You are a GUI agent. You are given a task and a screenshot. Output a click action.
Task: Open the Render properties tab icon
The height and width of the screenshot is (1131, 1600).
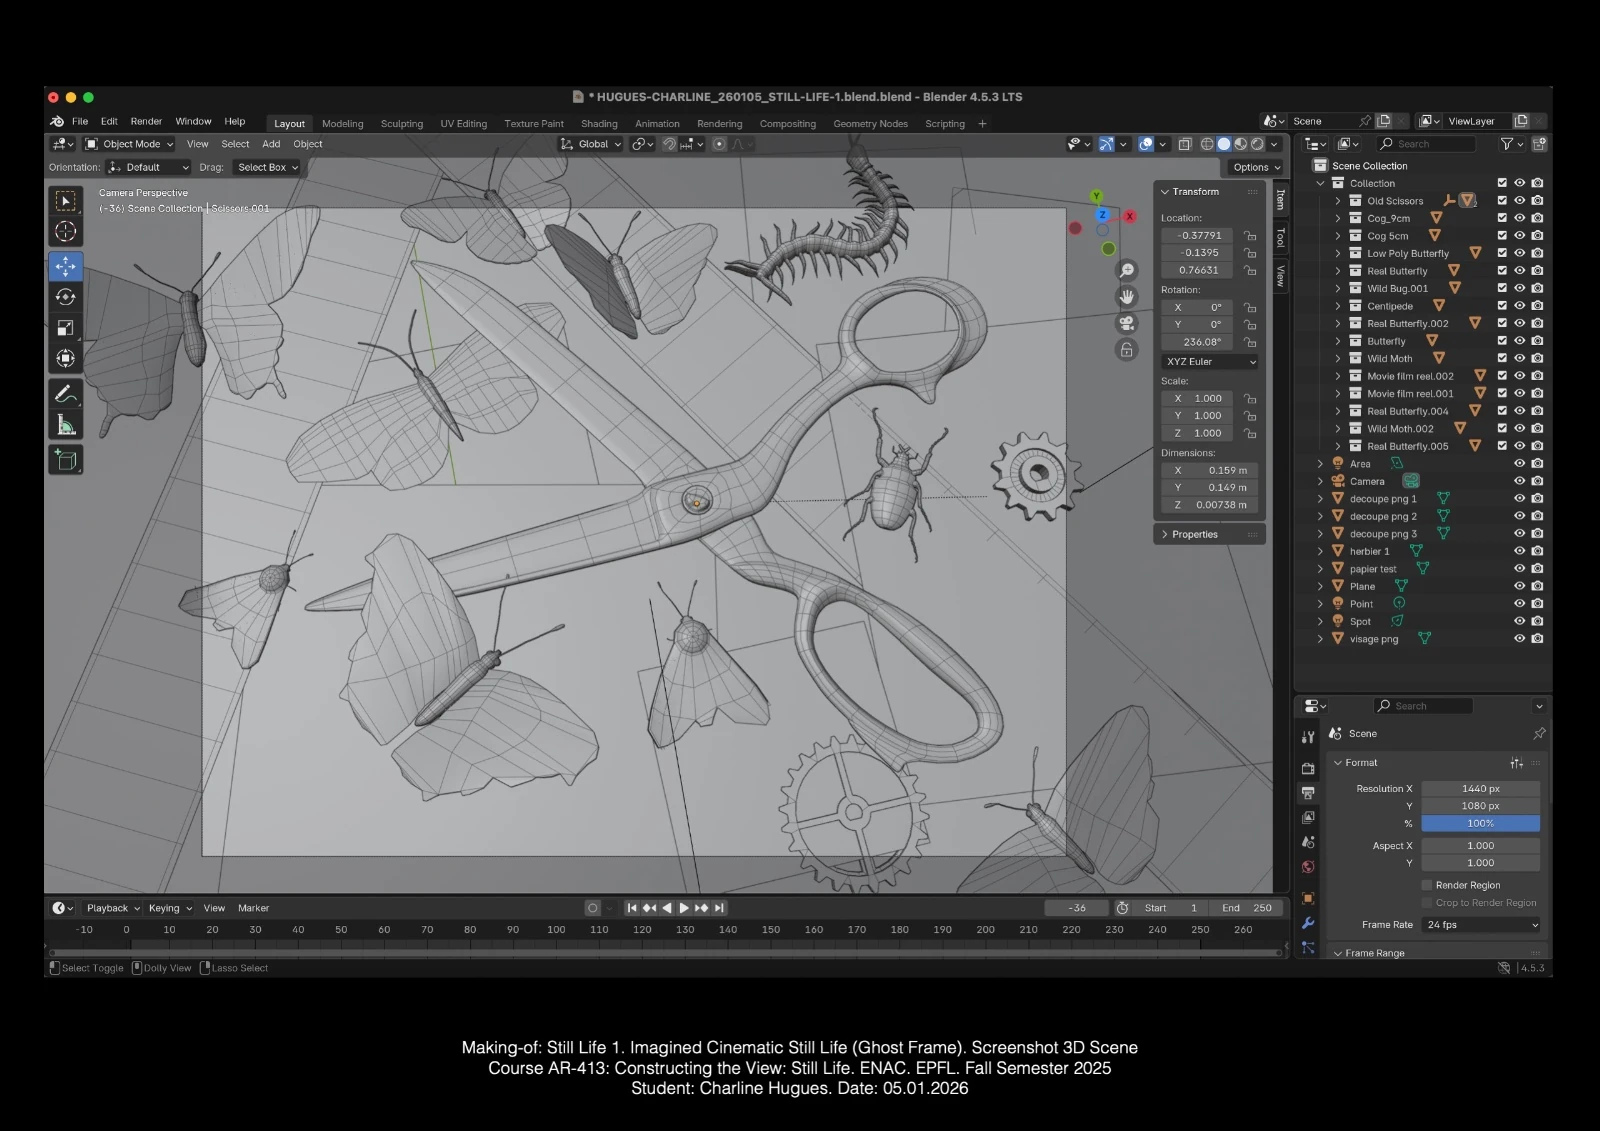click(1308, 768)
